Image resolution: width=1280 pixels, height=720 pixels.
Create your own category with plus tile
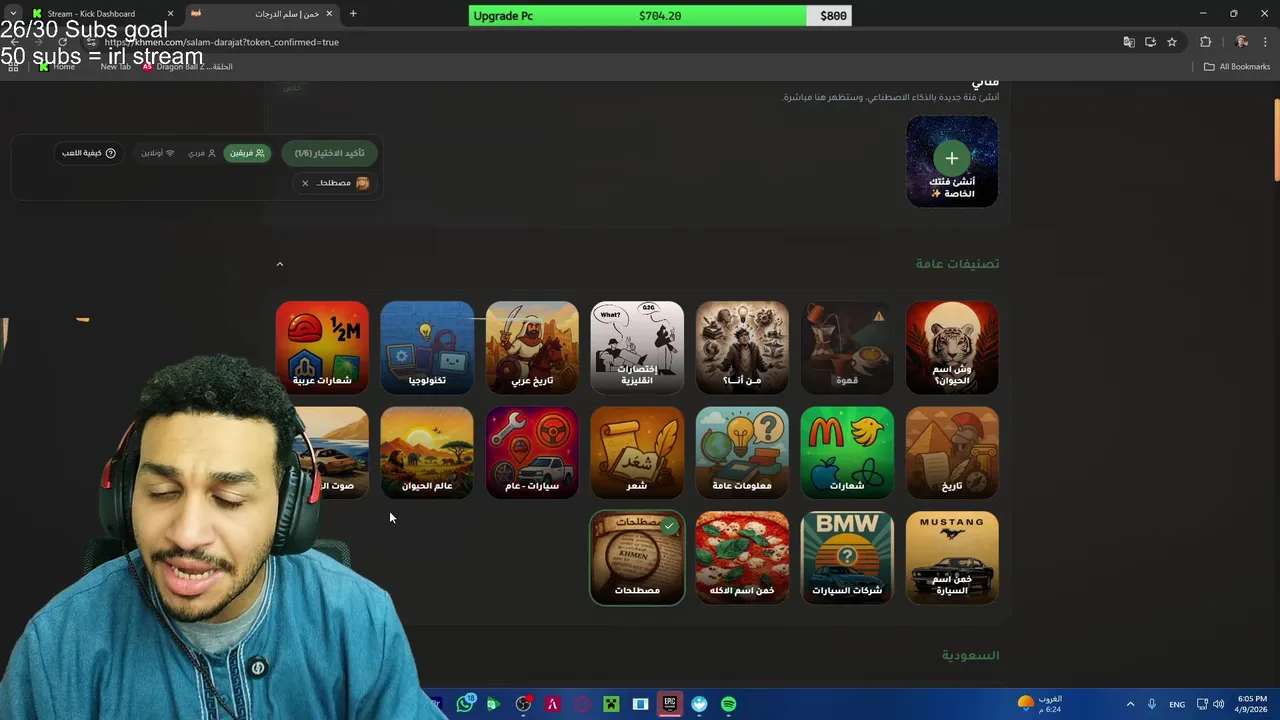point(952,162)
